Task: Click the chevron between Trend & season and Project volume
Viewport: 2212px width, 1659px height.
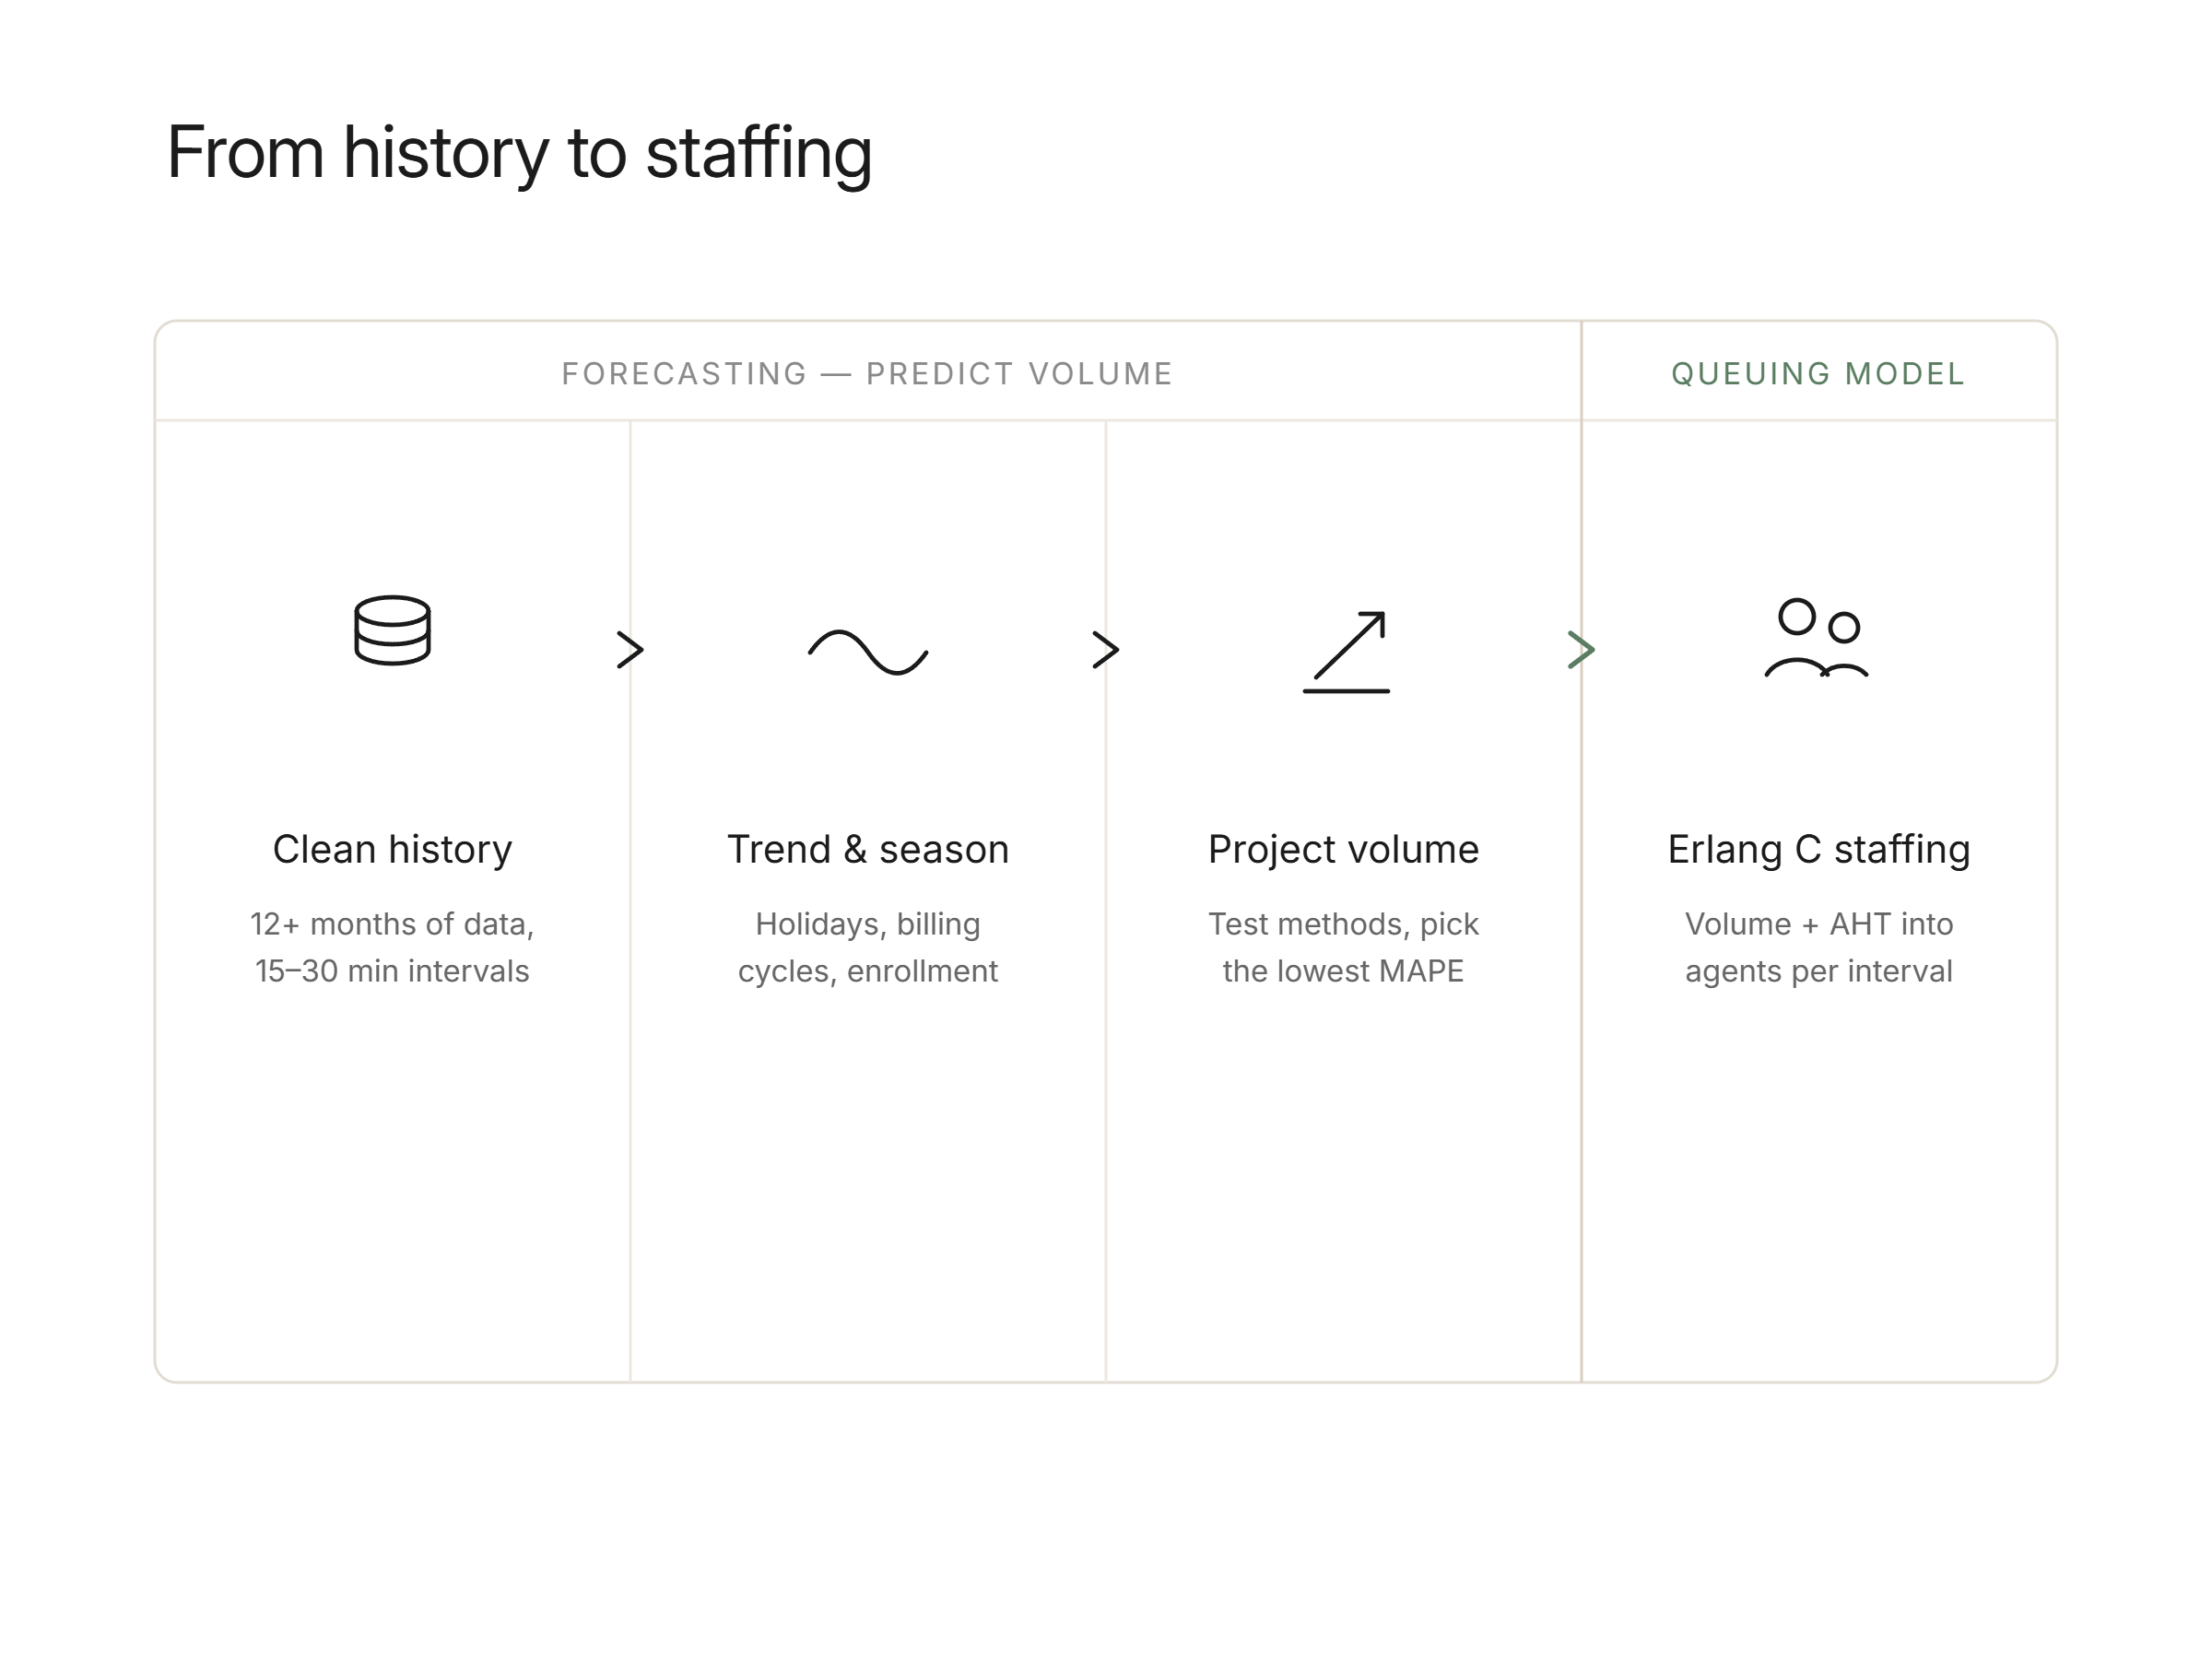Action: [x=1105, y=650]
